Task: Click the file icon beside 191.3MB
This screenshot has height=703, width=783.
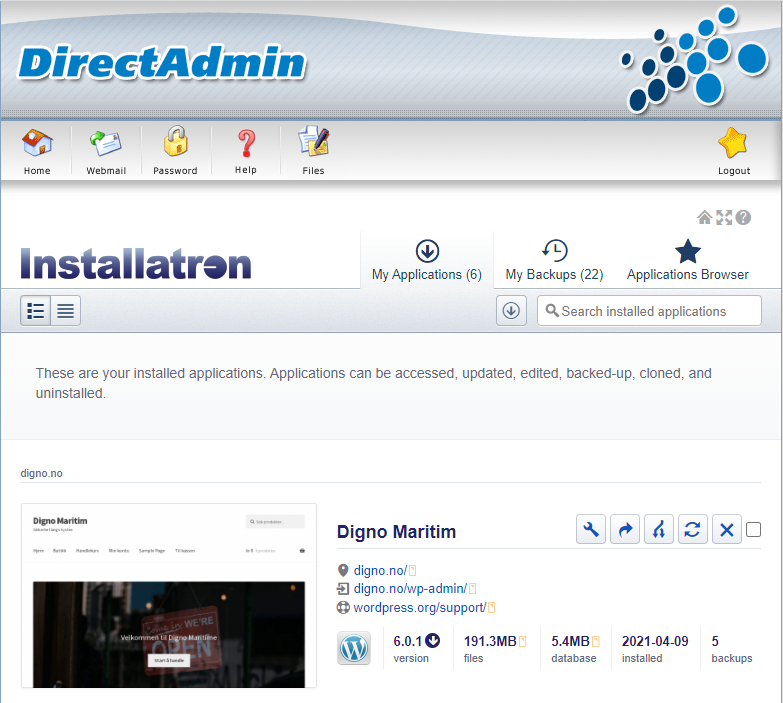Action: pos(522,642)
